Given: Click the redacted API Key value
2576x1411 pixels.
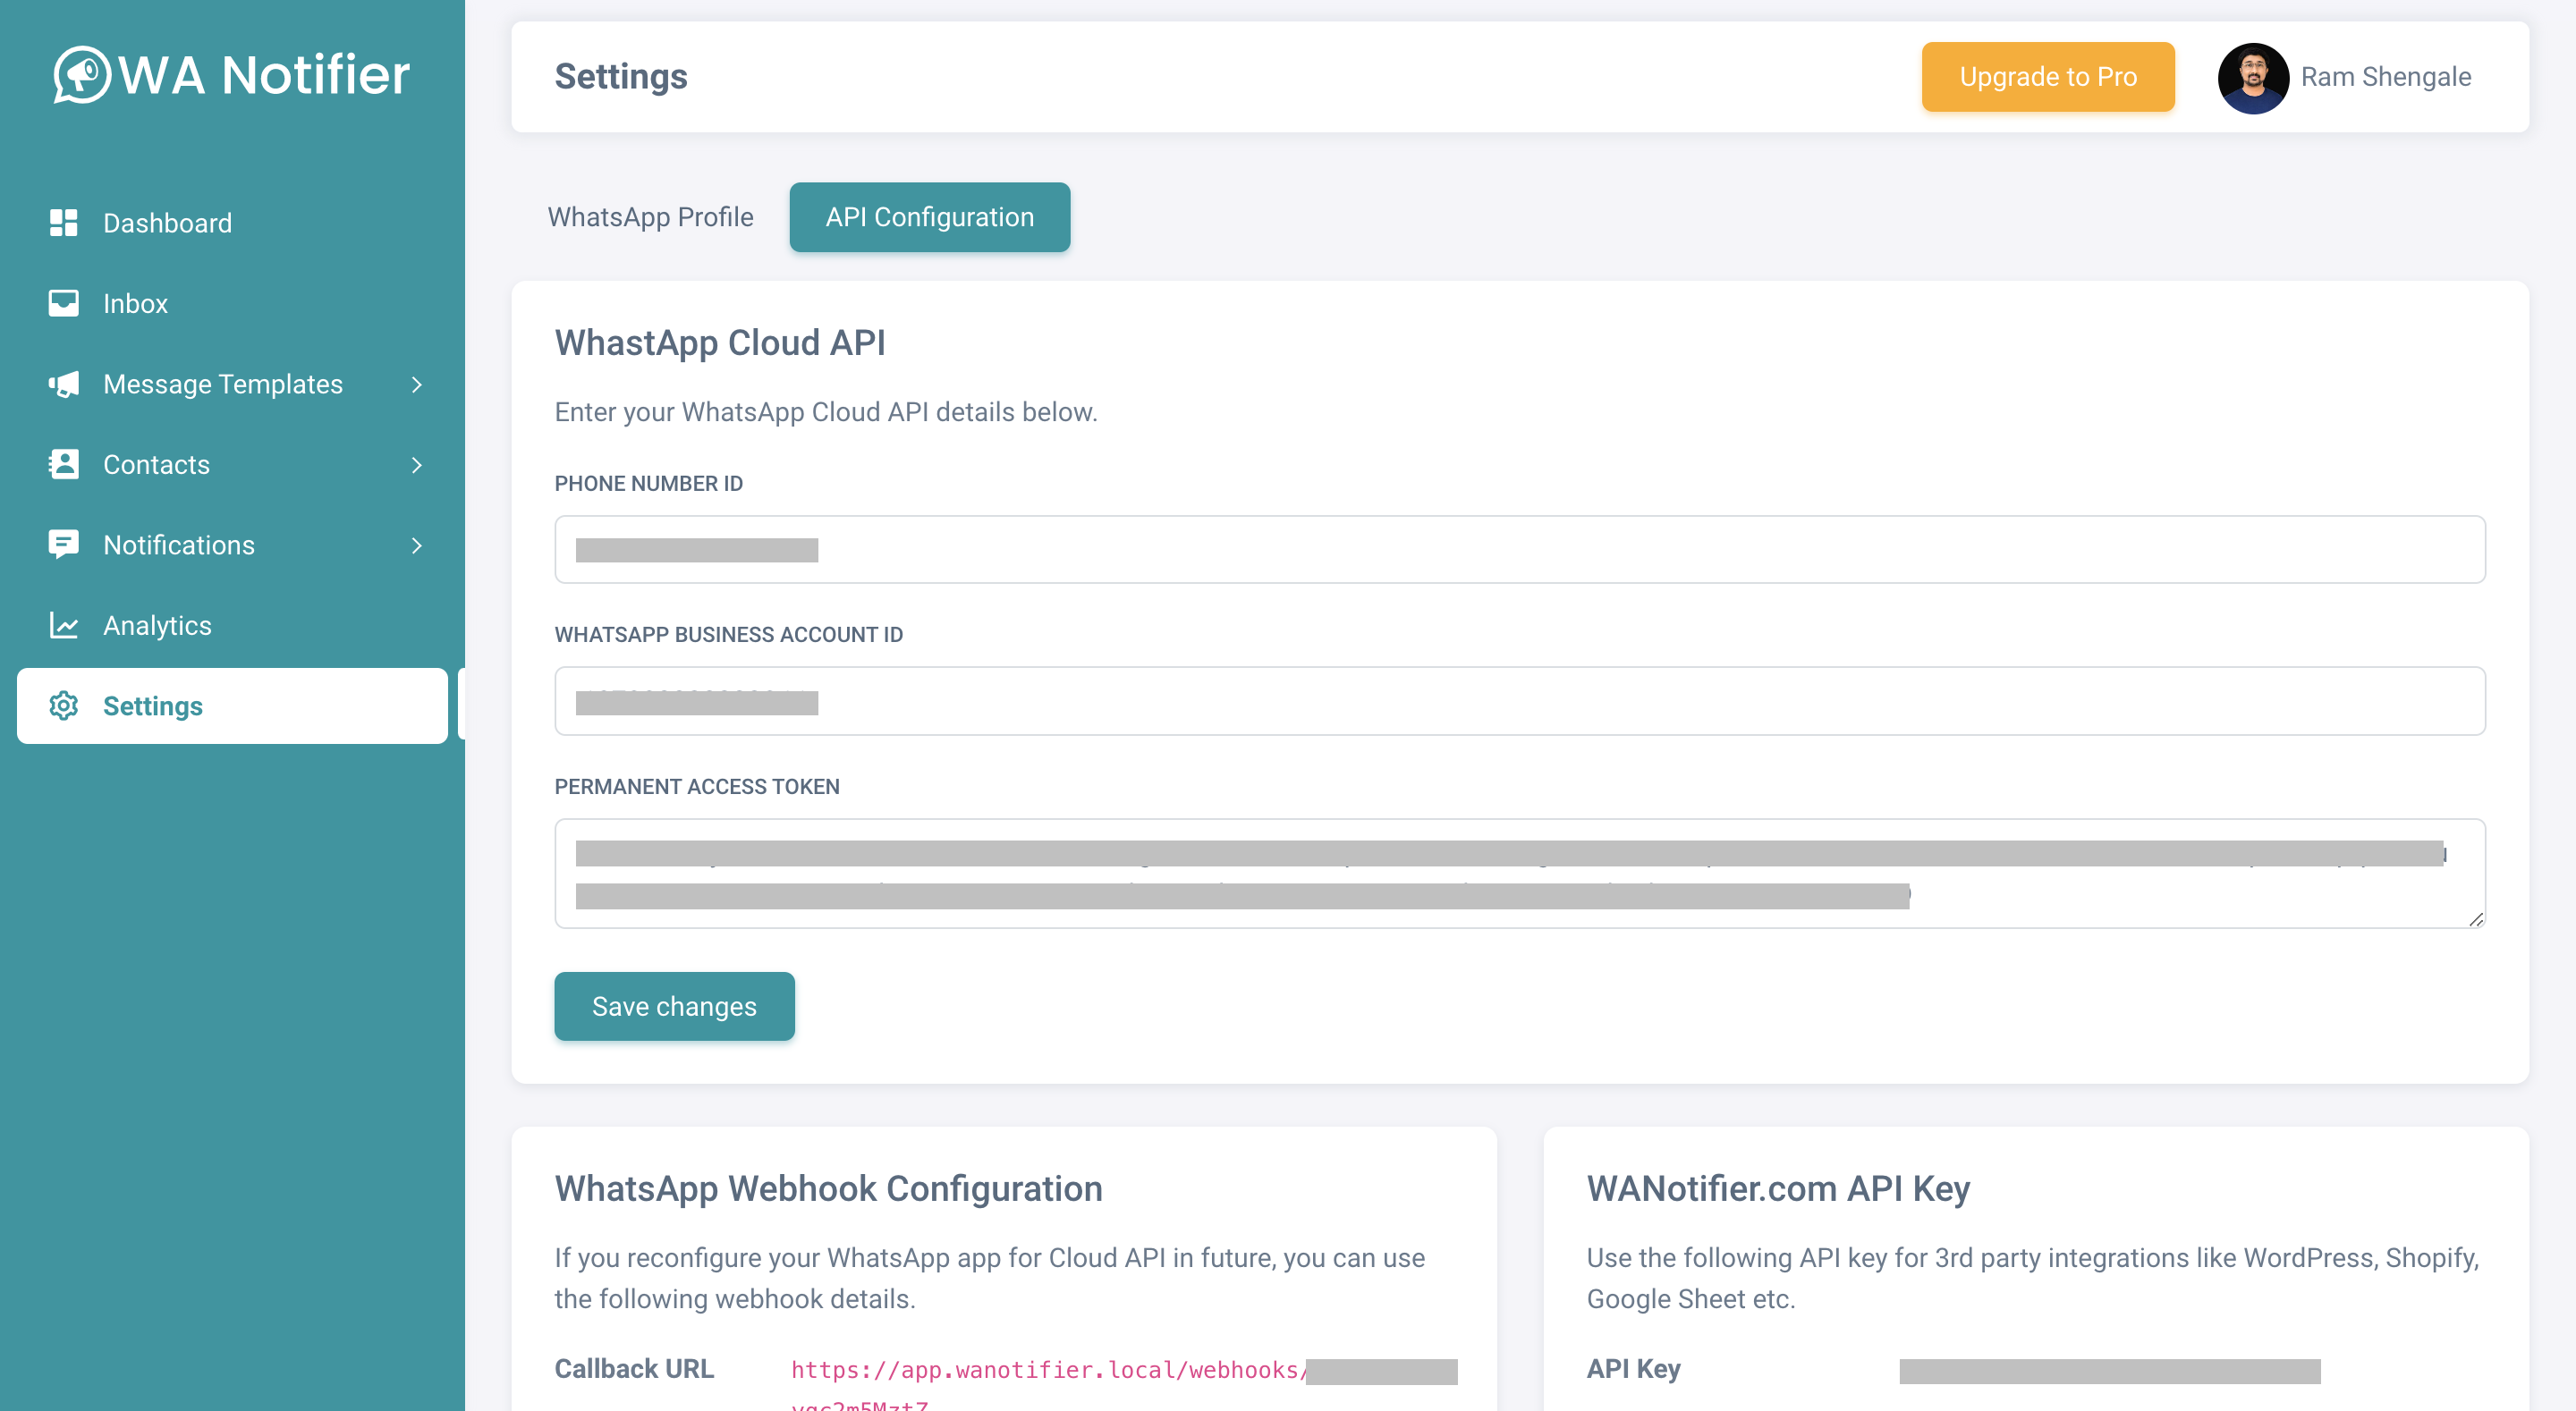Looking at the screenshot, I should point(2109,1371).
